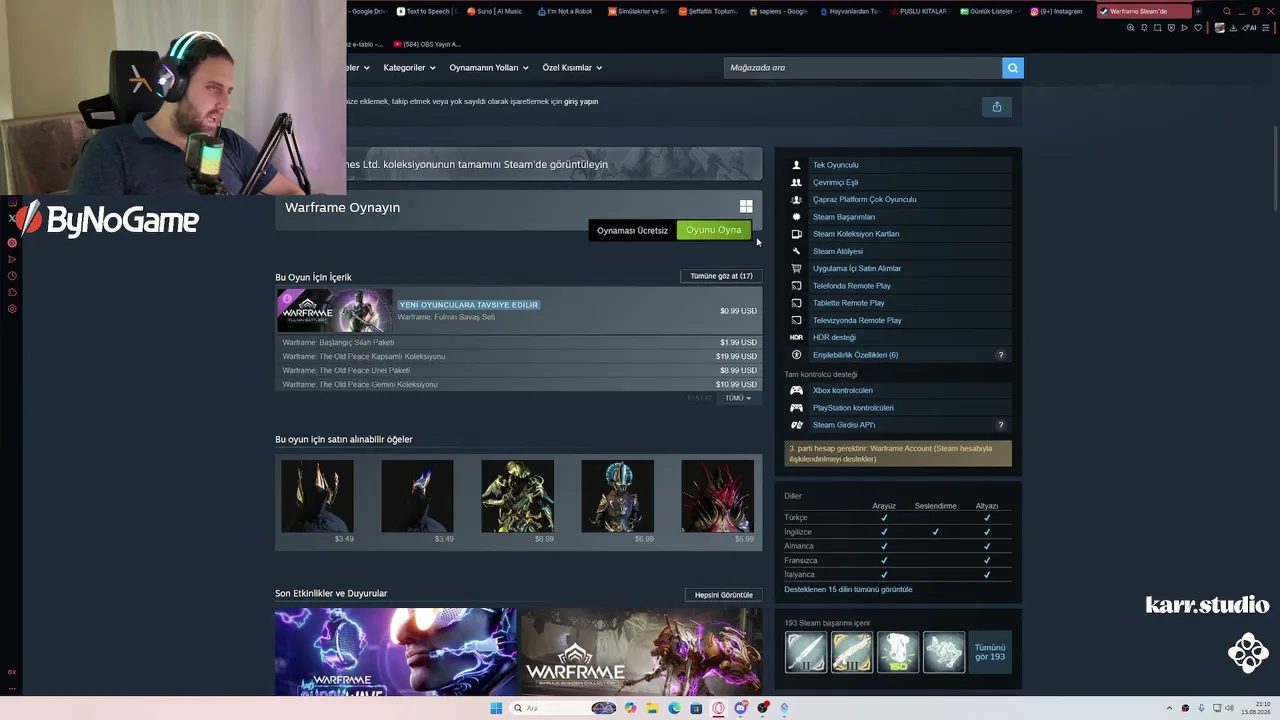This screenshot has width=1280, height=720.
Task: Select Warframe: The Old Peace Ünel Paketi row
Action: [519, 370]
